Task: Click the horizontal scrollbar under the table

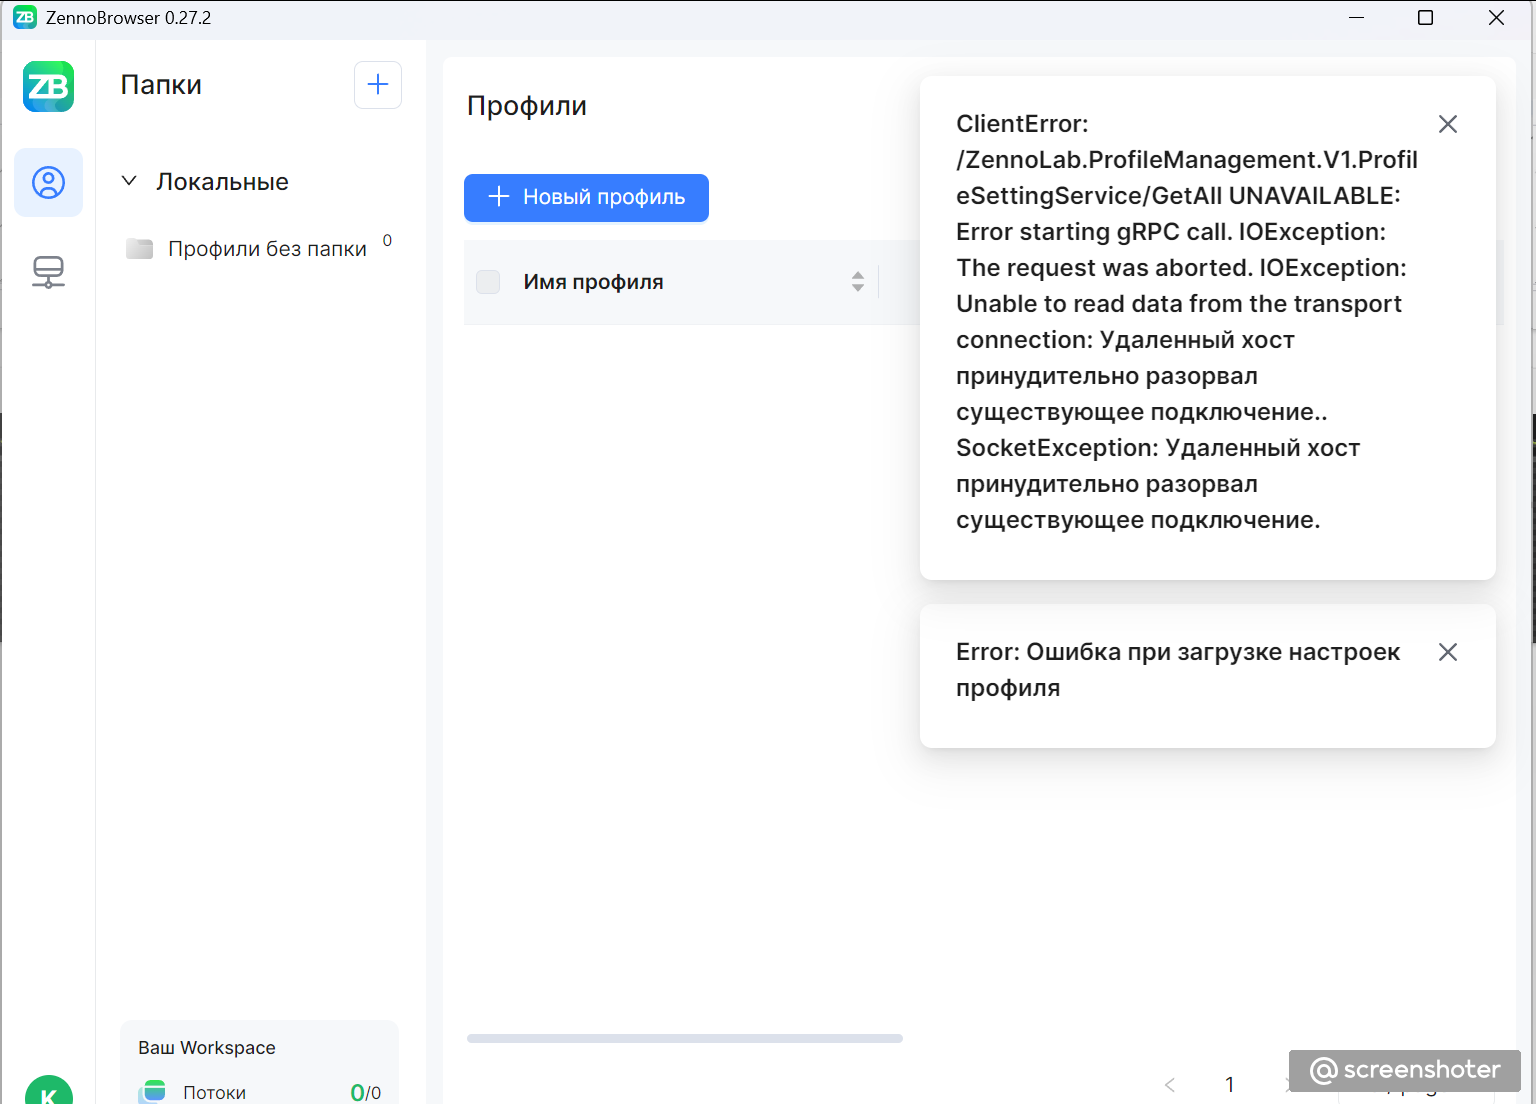Action: (x=684, y=1039)
